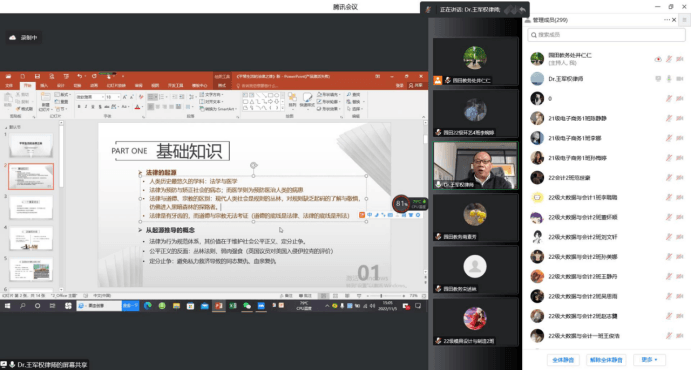Toggle Italic formatting in PowerPoint ribbon

(x=86, y=107)
